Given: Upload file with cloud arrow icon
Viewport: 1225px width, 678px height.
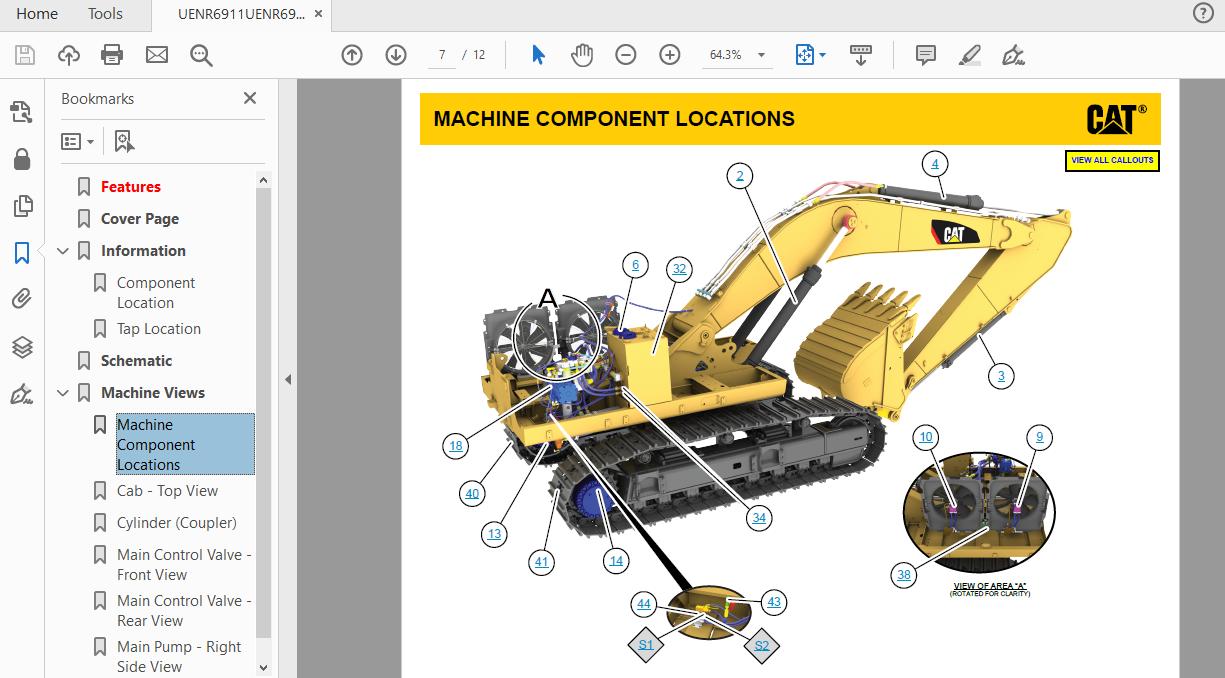Looking at the screenshot, I should [x=68, y=55].
